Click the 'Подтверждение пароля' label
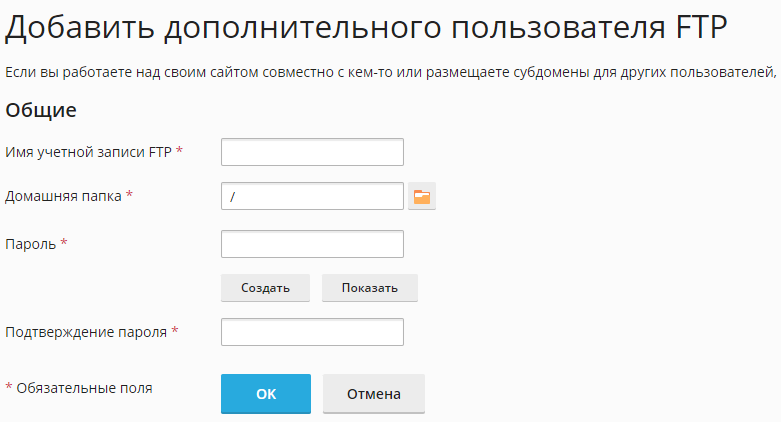Image resolution: width=781 pixels, height=422 pixels. point(86,331)
